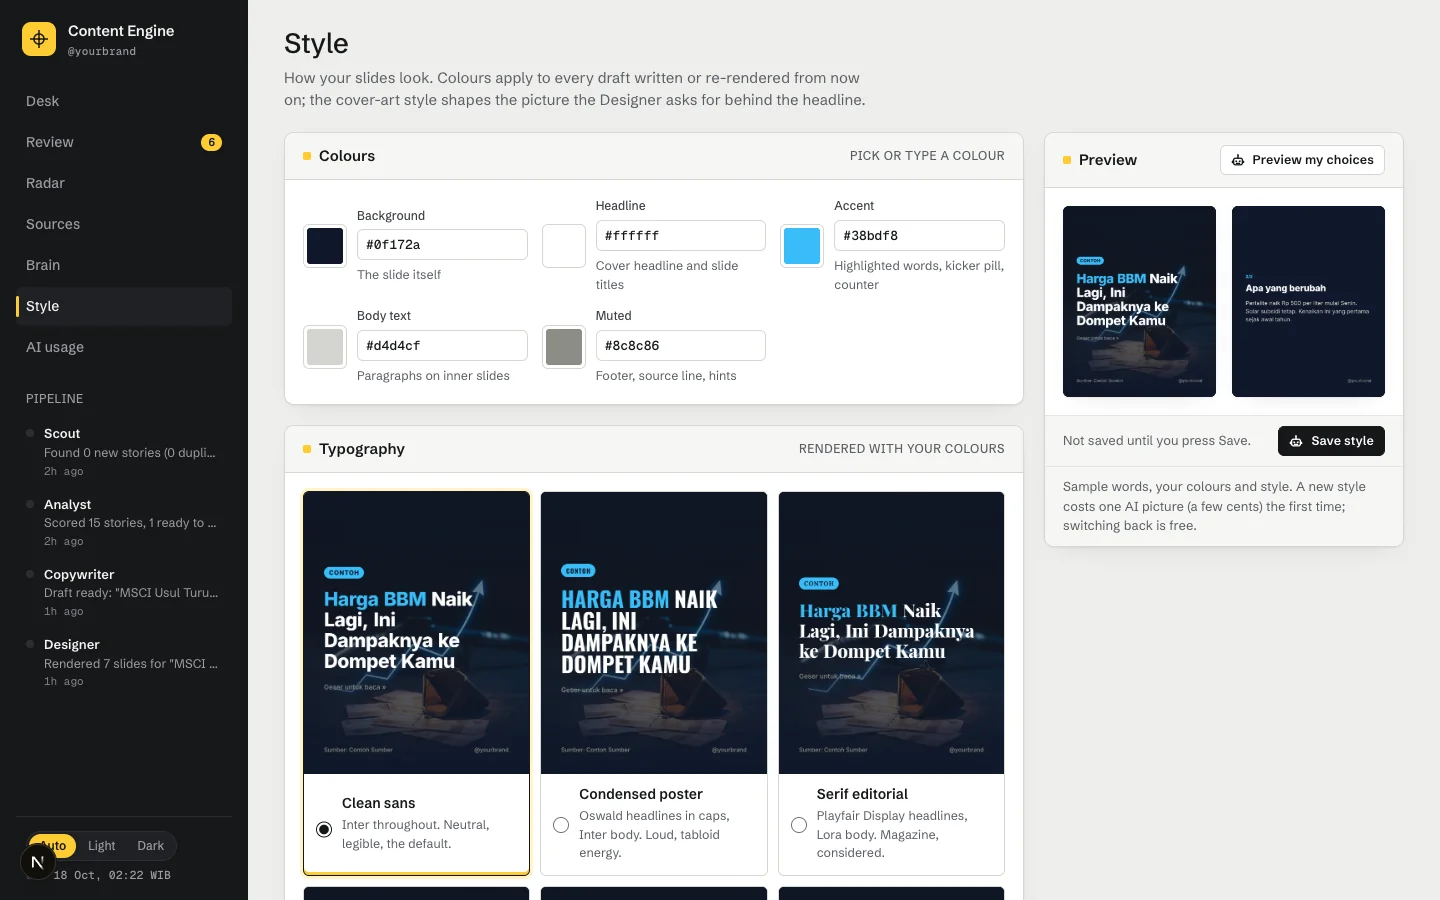Screen dimensions: 1440x900
Task: Click the Preview my choices button
Action: point(1302,160)
